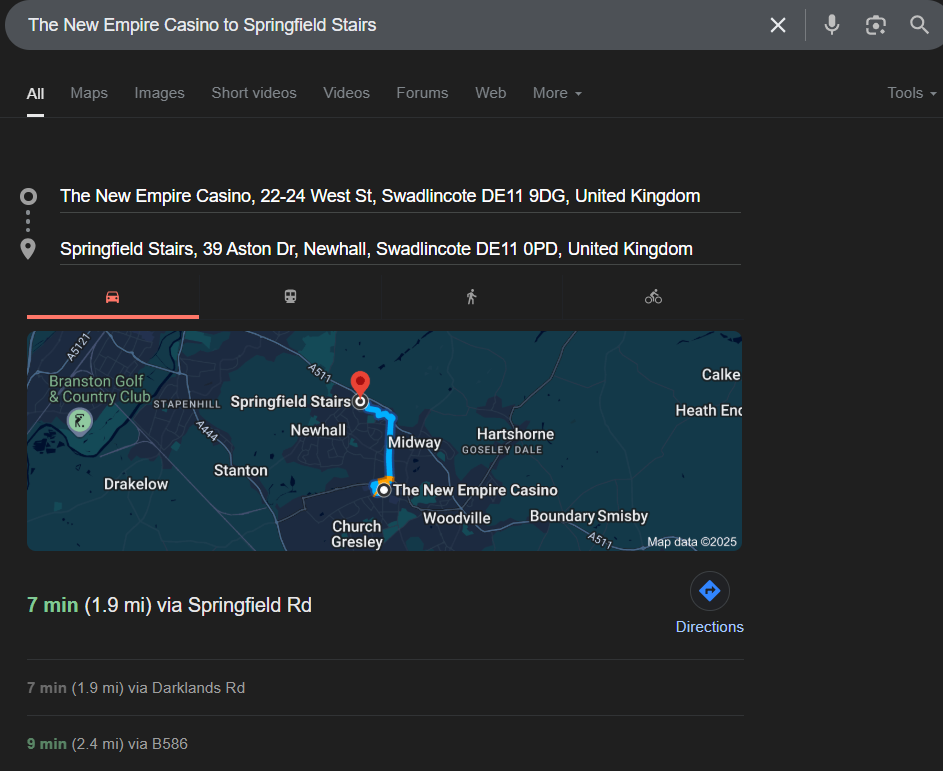Click the Newhall label on map

point(318,431)
